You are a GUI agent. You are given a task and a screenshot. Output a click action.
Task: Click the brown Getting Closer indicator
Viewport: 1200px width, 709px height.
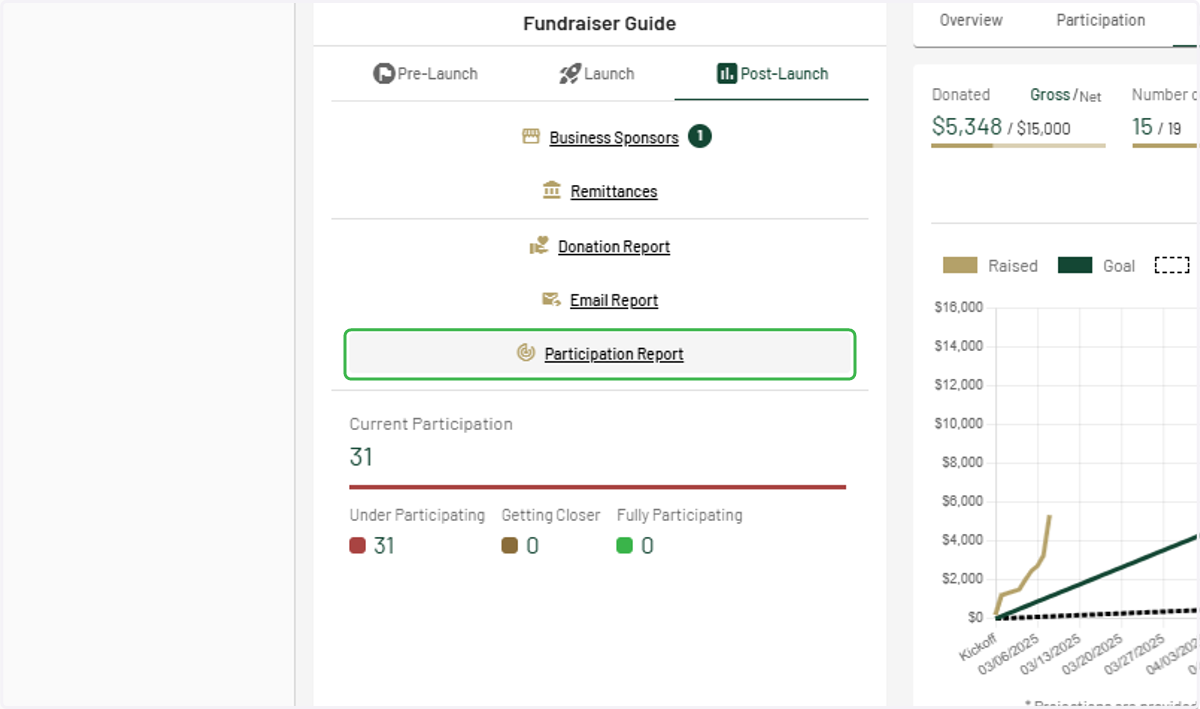pos(510,546)
